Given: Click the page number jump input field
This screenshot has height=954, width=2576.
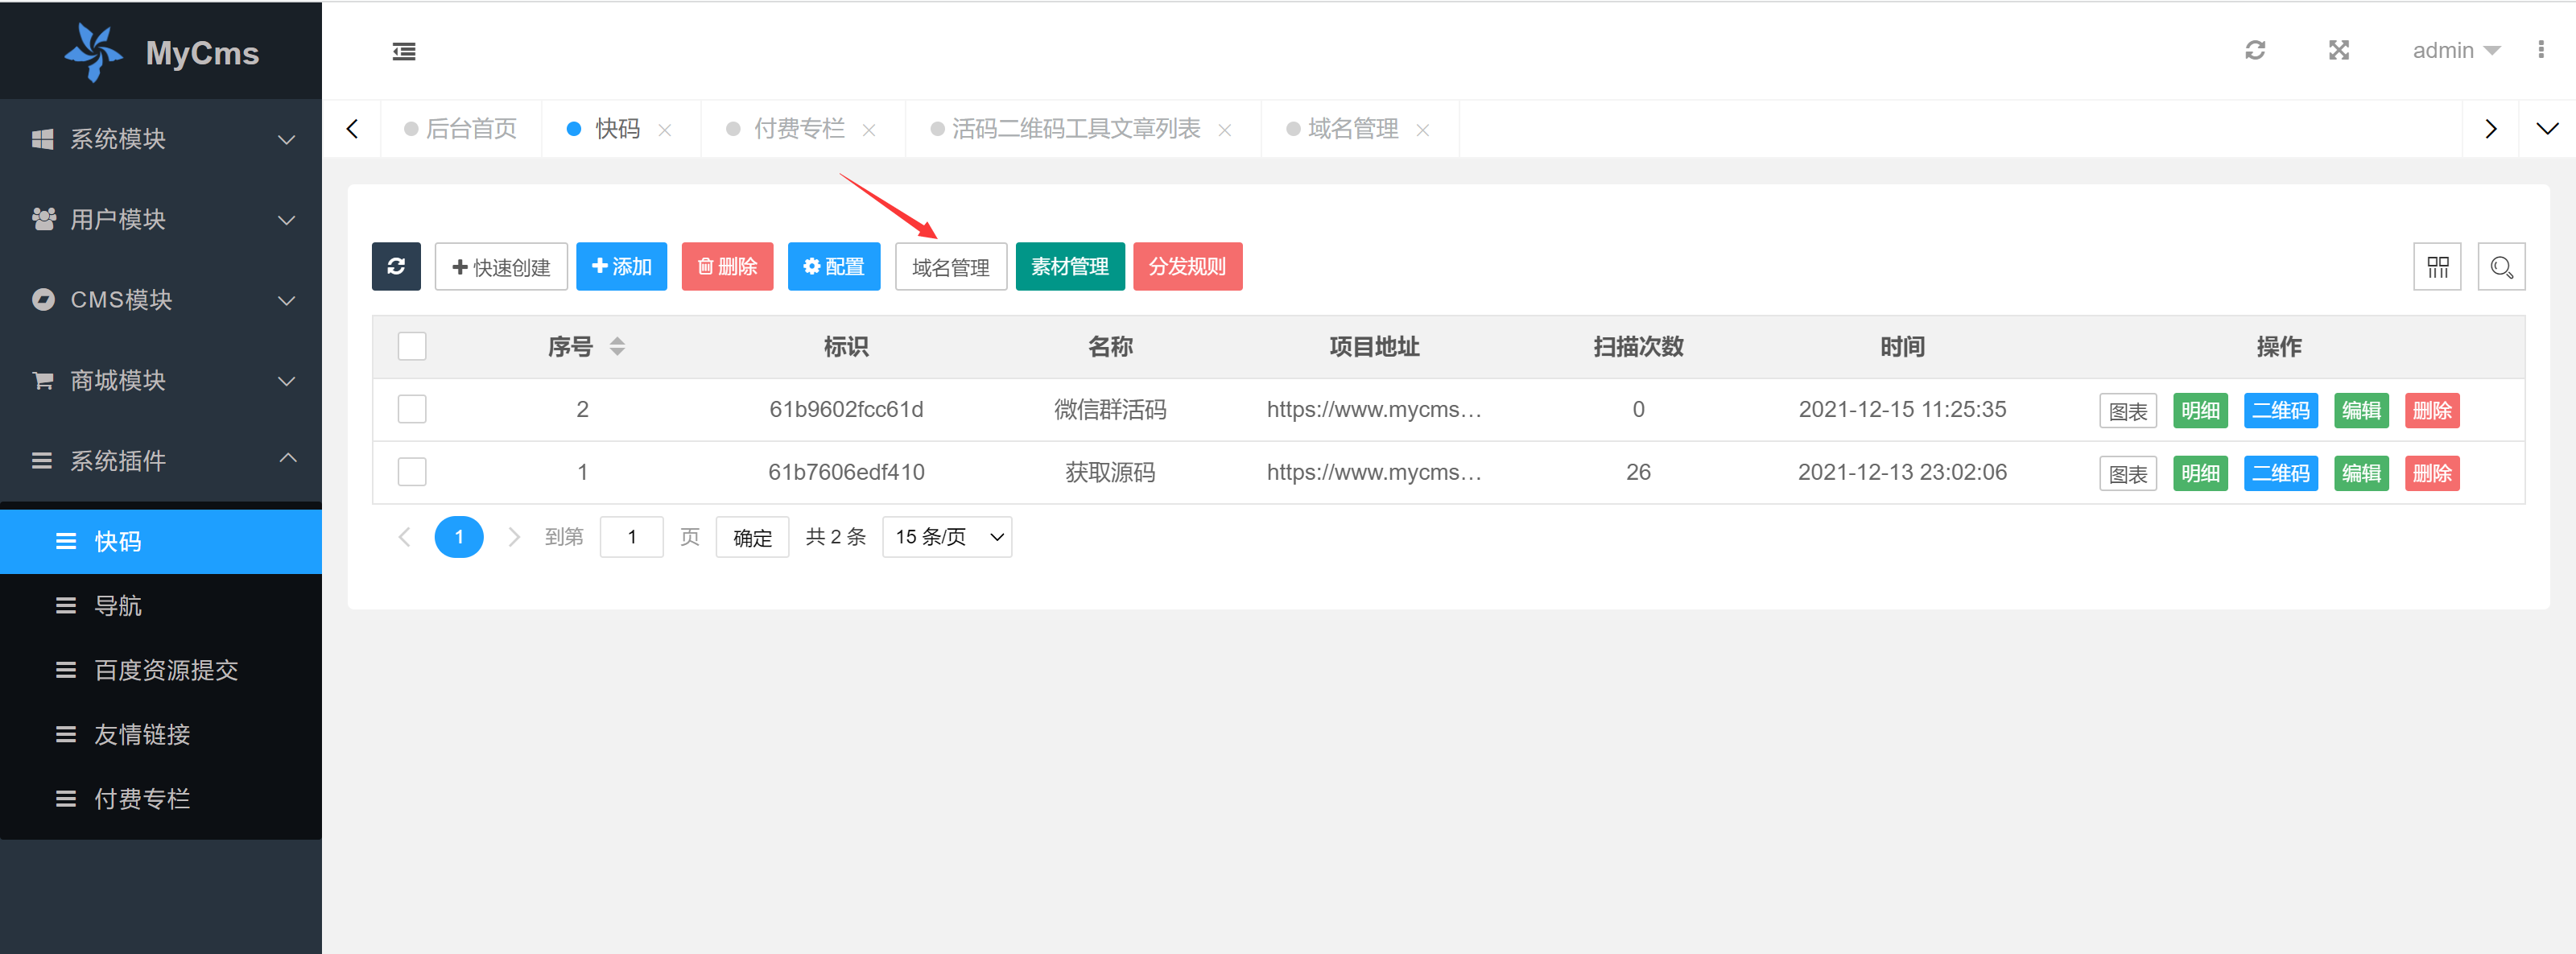Looking at the screenshot, I should pyautogui.click(x=632, y=537).
